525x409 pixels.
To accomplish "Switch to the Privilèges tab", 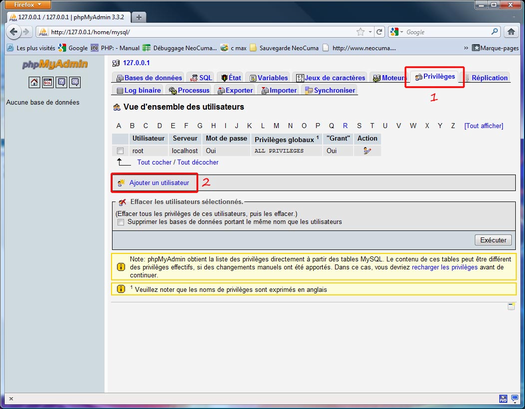I will tap(435, 77).
